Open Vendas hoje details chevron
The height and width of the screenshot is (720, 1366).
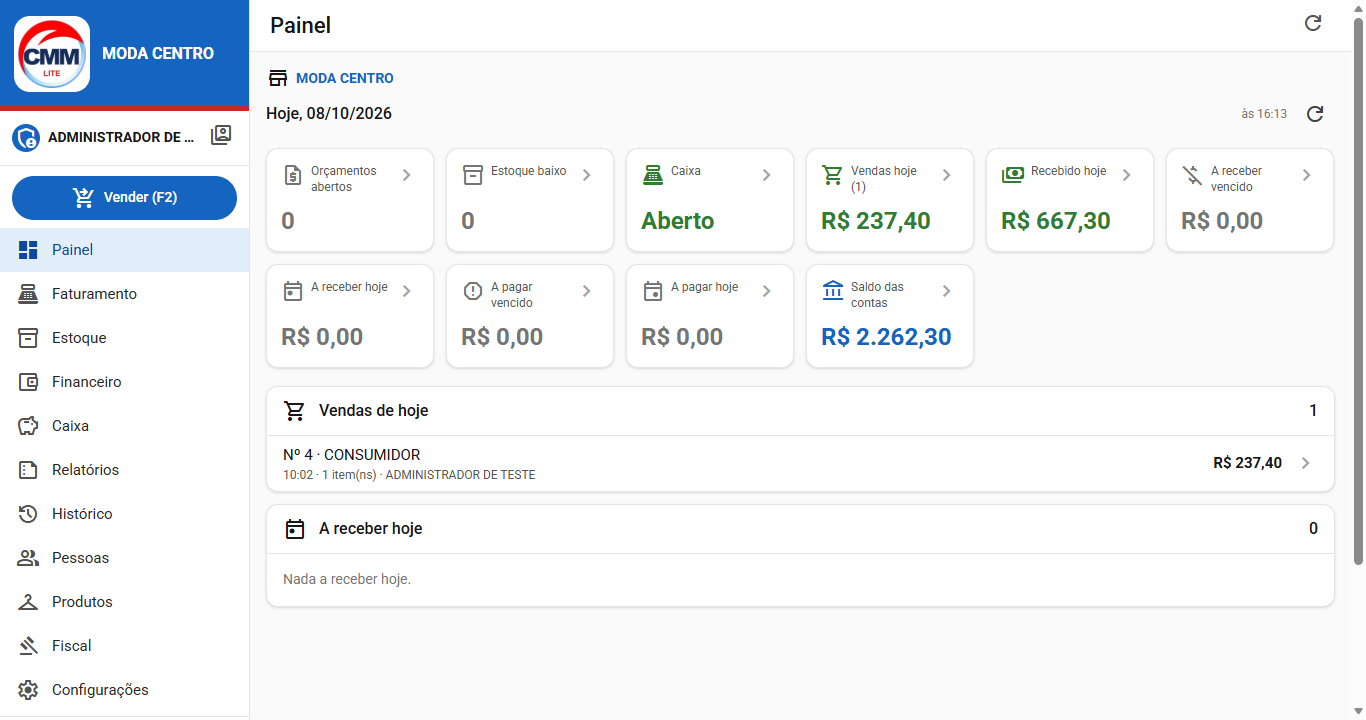(x=946, y=175)
